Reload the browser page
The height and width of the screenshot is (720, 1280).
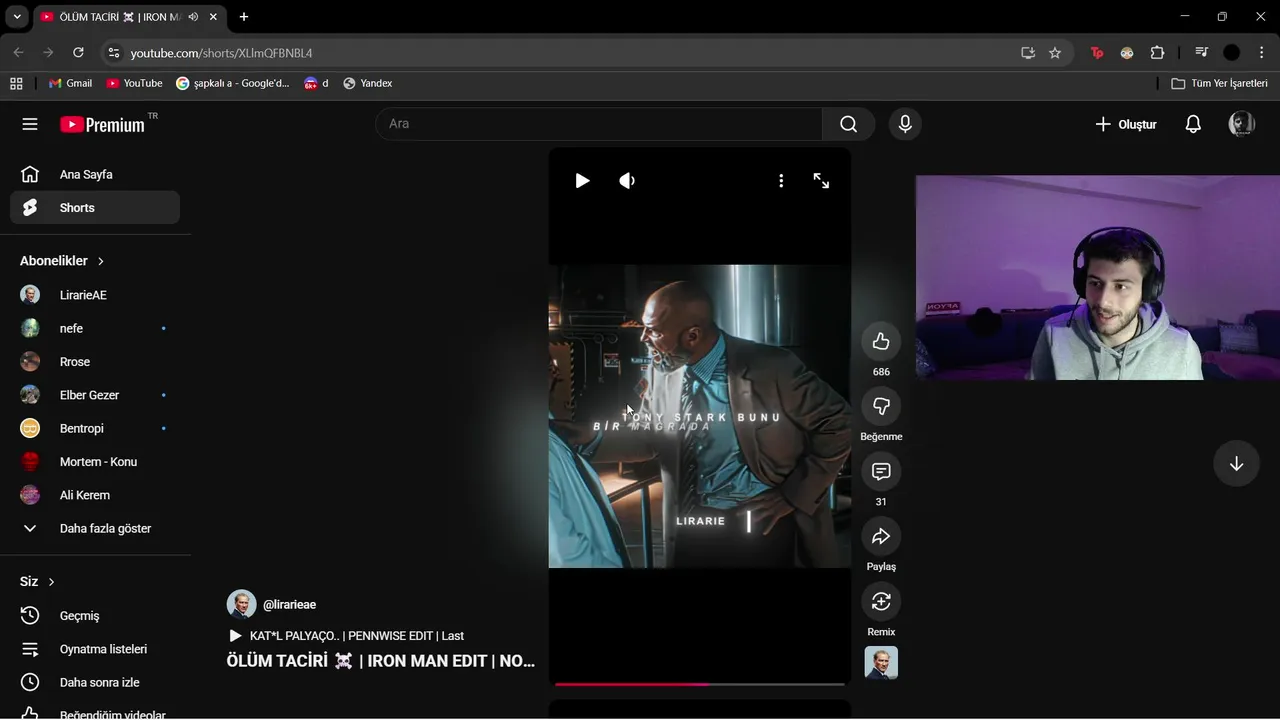coord(78,53)
